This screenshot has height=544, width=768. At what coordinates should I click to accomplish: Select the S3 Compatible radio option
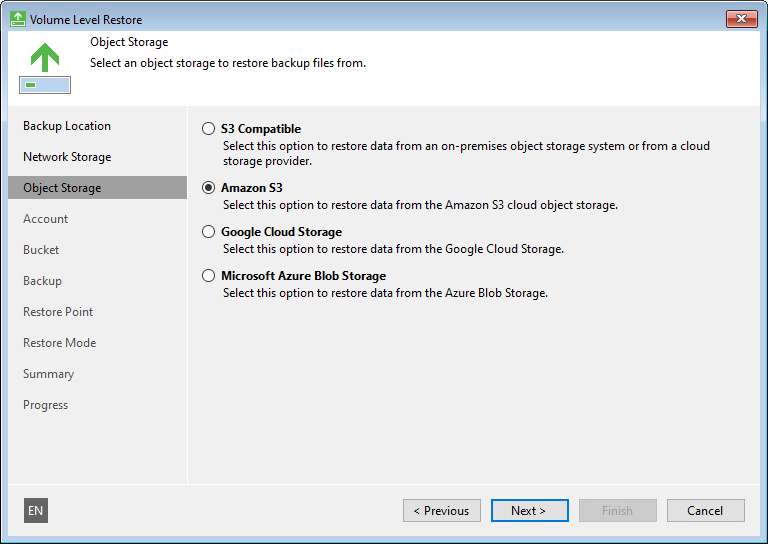(x=209, y=129)
